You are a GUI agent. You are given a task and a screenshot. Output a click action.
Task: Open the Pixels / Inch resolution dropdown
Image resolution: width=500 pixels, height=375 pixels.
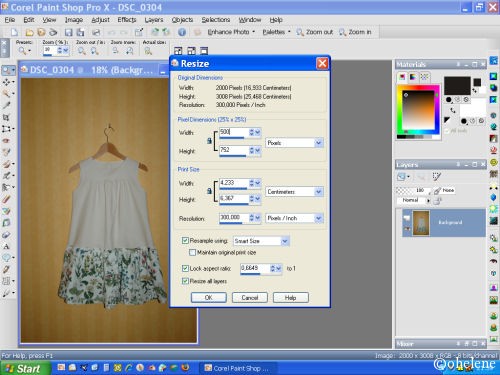coord(318,218)
